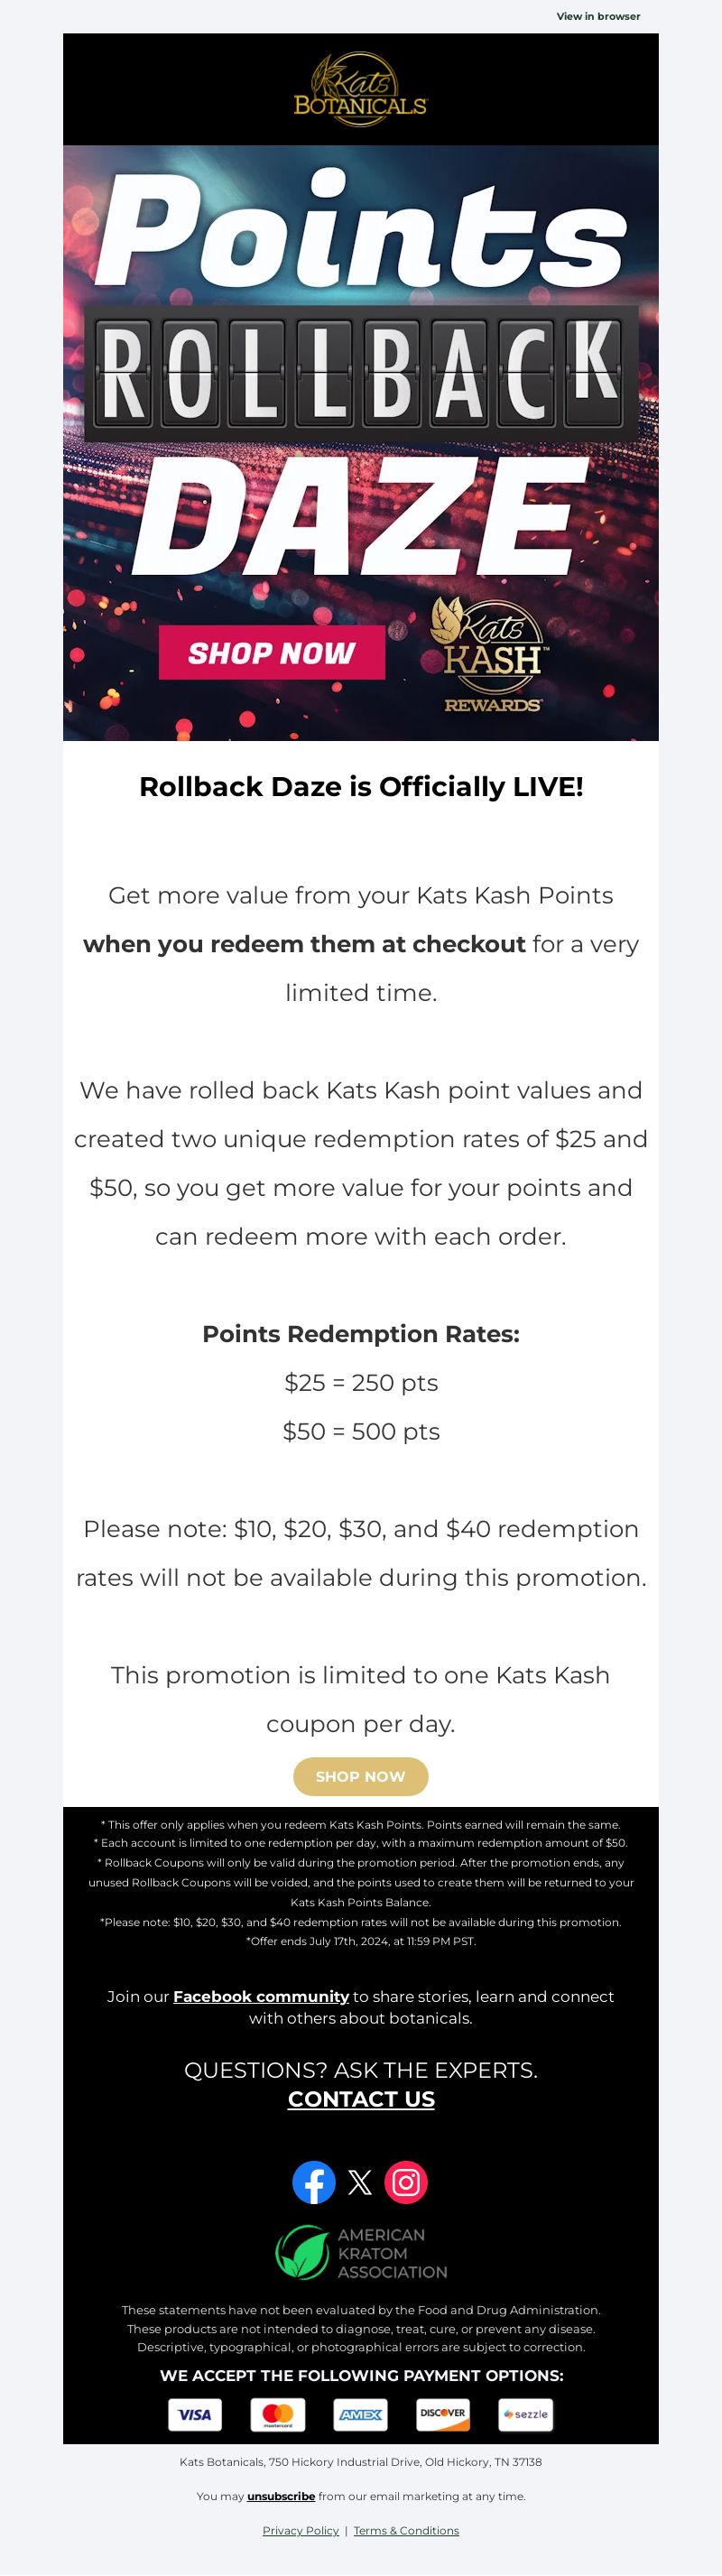Click the Kats Botanicals header logo
Screen dimensions: 722x2576
point(360,90)
